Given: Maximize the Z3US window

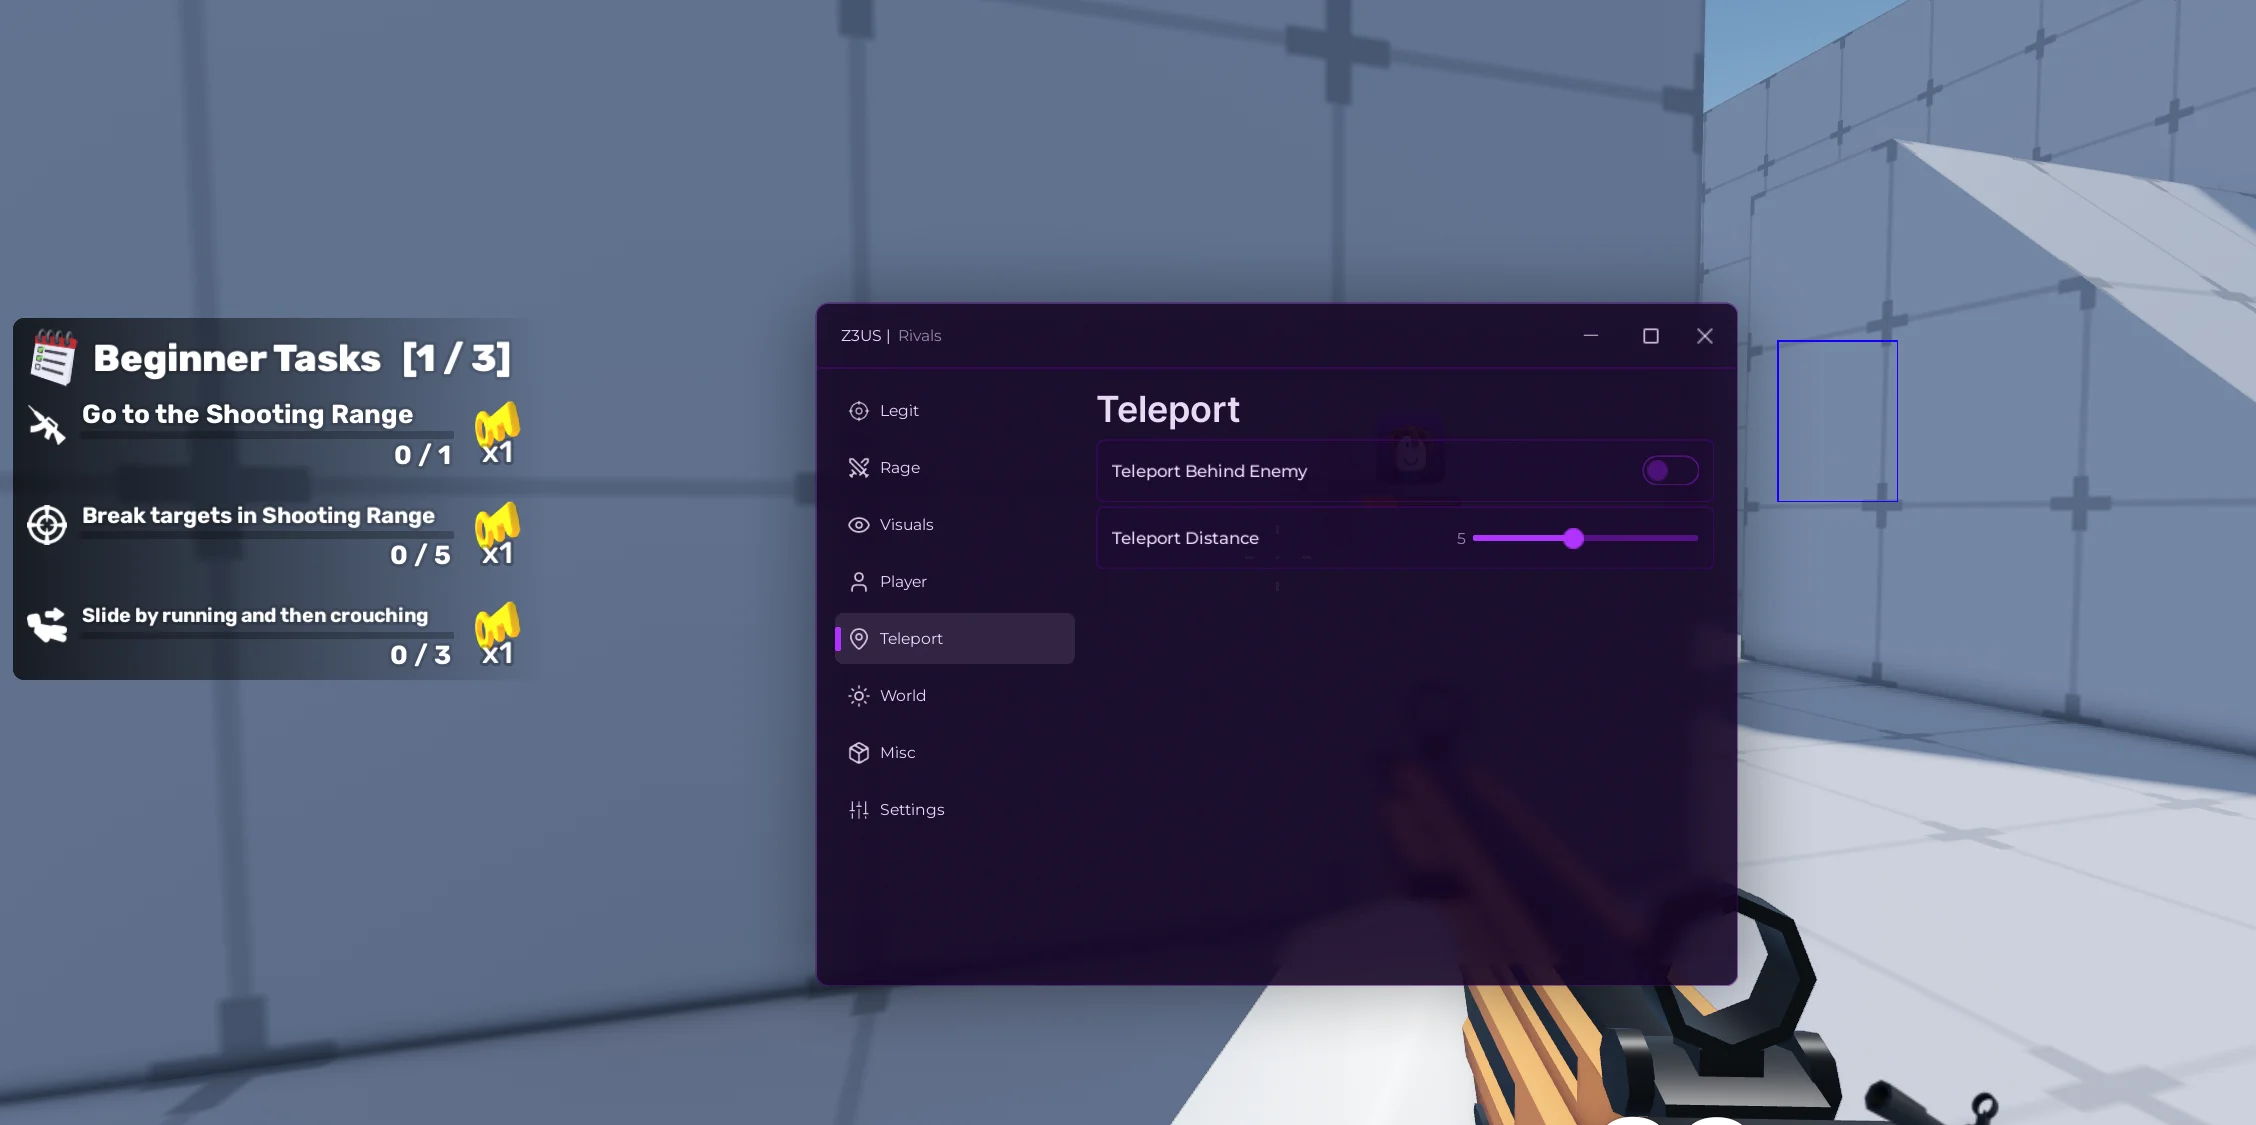Looking at the screenshot, I should click(1650, 337).
